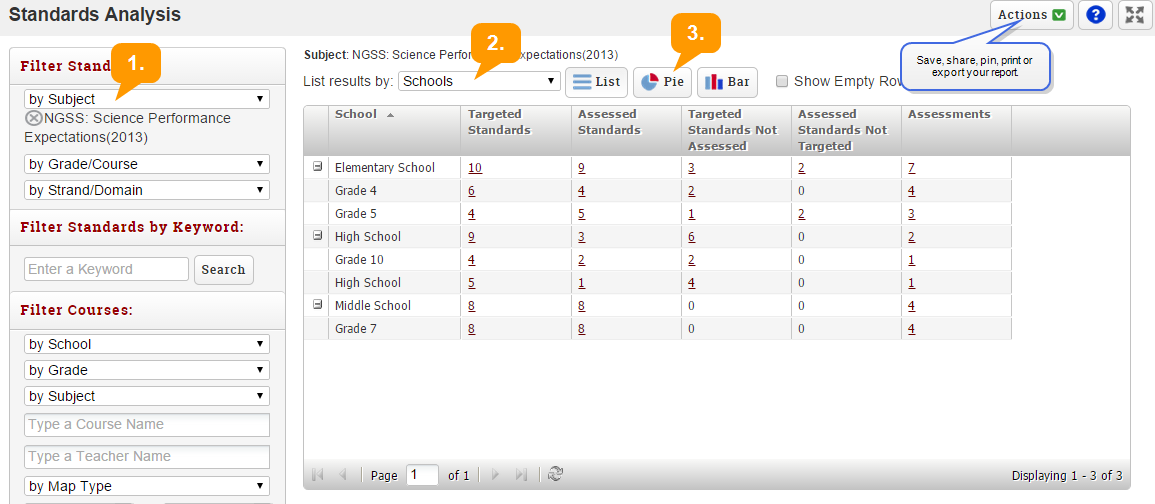1155x504 pixels.
Task: Click the blue help question mark icon
Action: click(1096, 15)
